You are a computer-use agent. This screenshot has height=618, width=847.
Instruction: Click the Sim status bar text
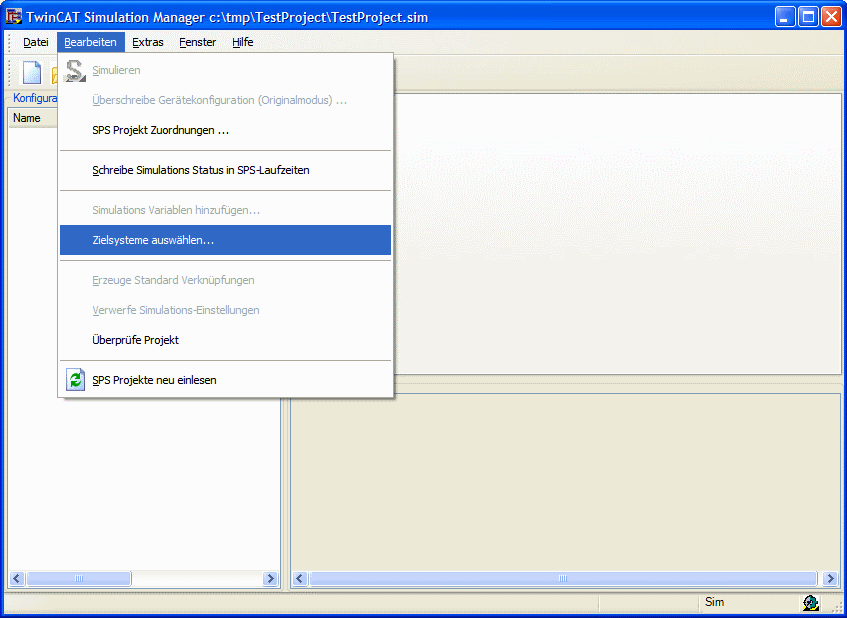click(x=715, y=602)
